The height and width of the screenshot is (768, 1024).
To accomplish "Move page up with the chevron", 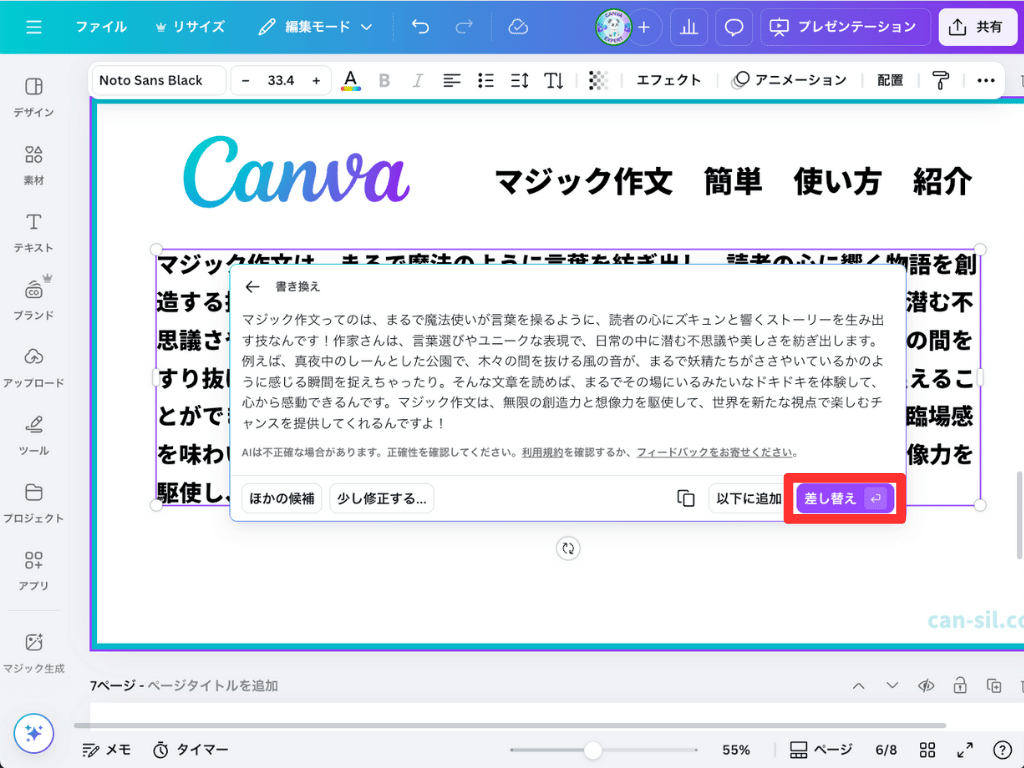I will click(858, 686).
